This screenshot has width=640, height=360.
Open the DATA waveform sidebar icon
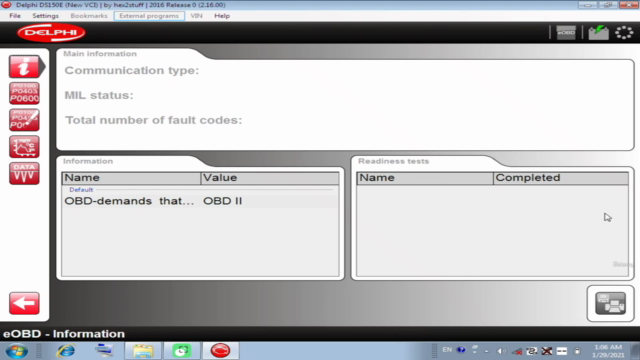(x=24, y=173)
